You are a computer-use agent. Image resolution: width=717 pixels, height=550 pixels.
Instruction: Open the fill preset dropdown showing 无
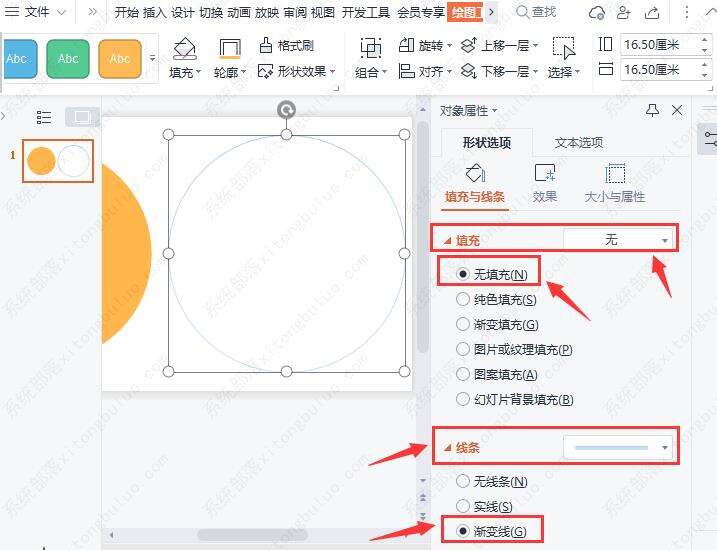click(x=619, y=239)
